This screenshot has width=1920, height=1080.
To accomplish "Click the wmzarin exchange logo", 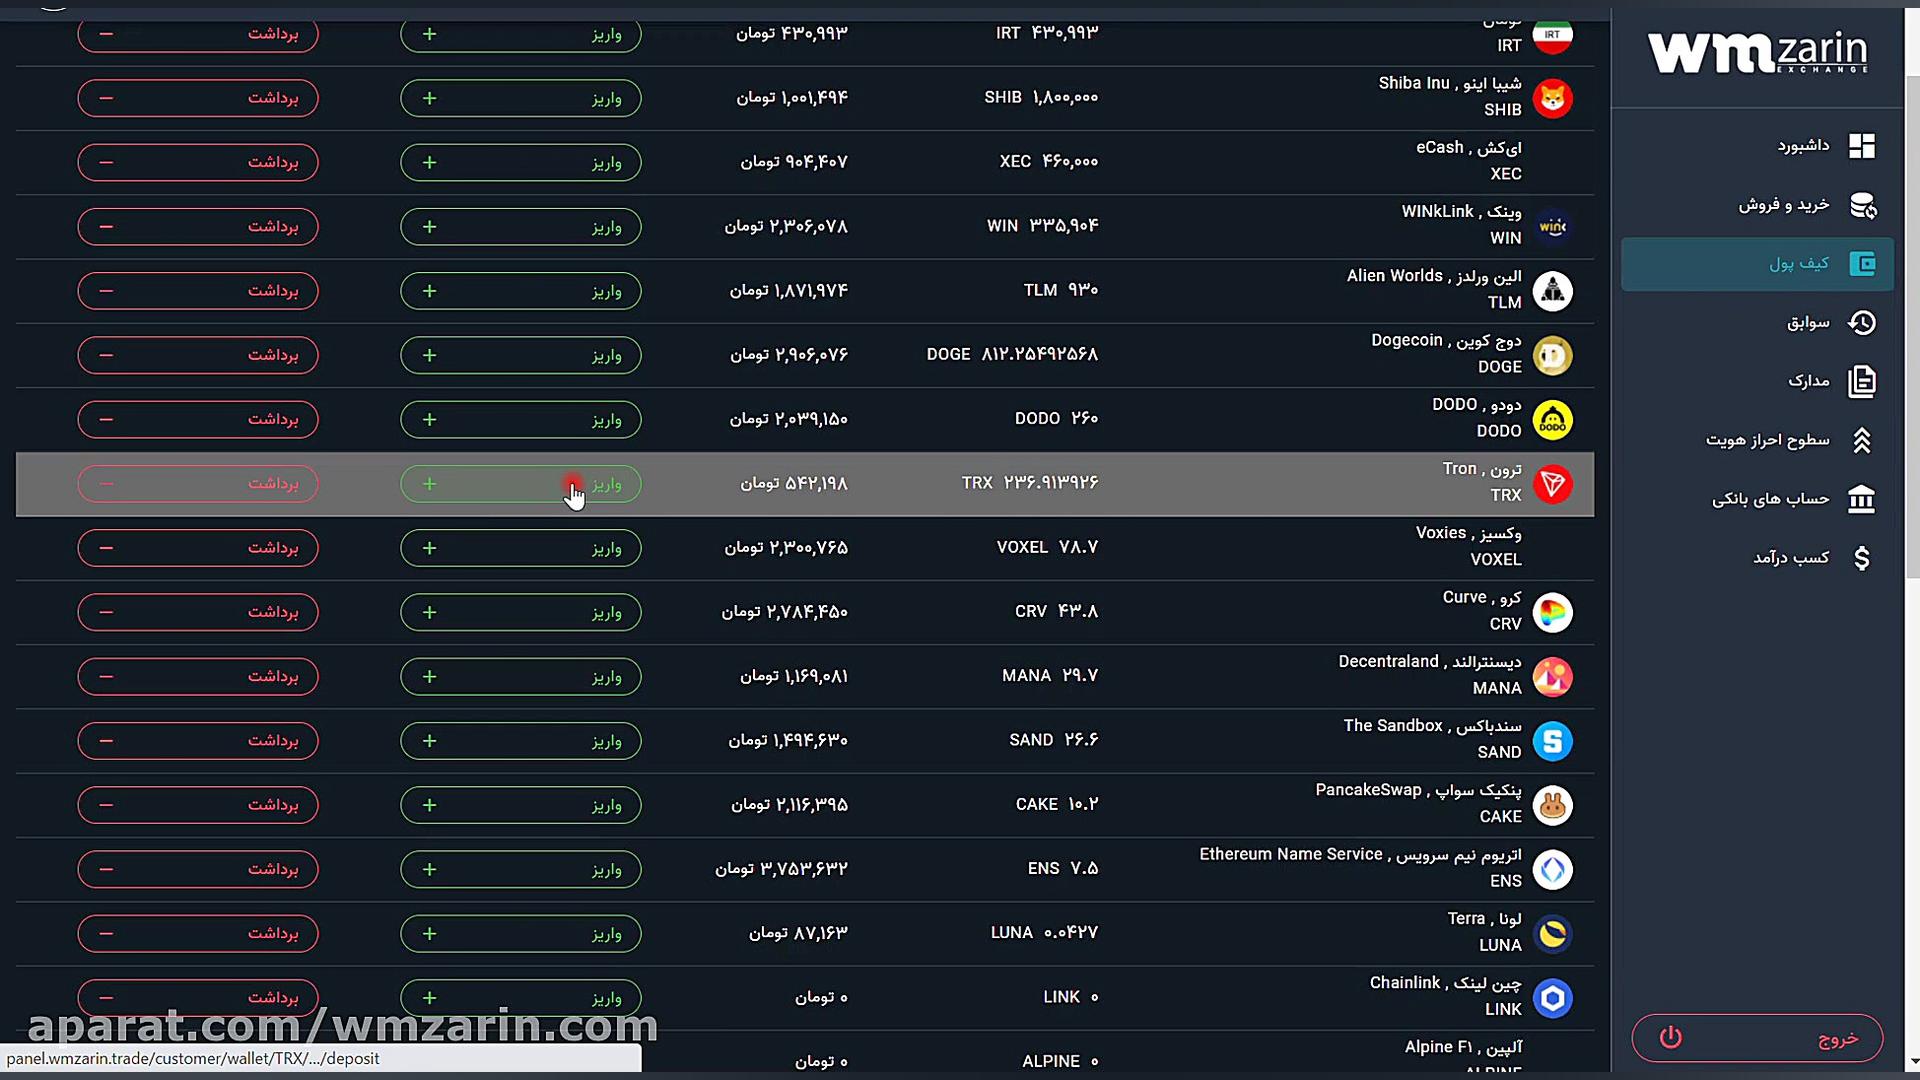I will (1758, 52).
